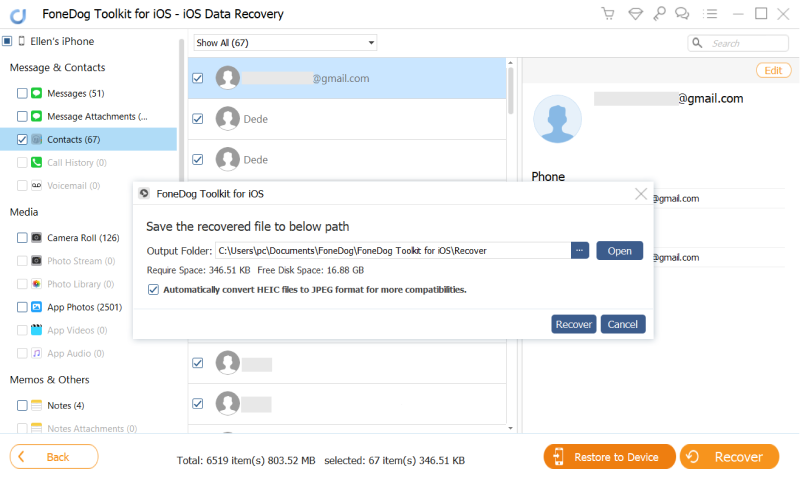Toggle Ellen's iPhone select-all checkbox
This screenshot has width=800, height=485.
tap(7, 41)
